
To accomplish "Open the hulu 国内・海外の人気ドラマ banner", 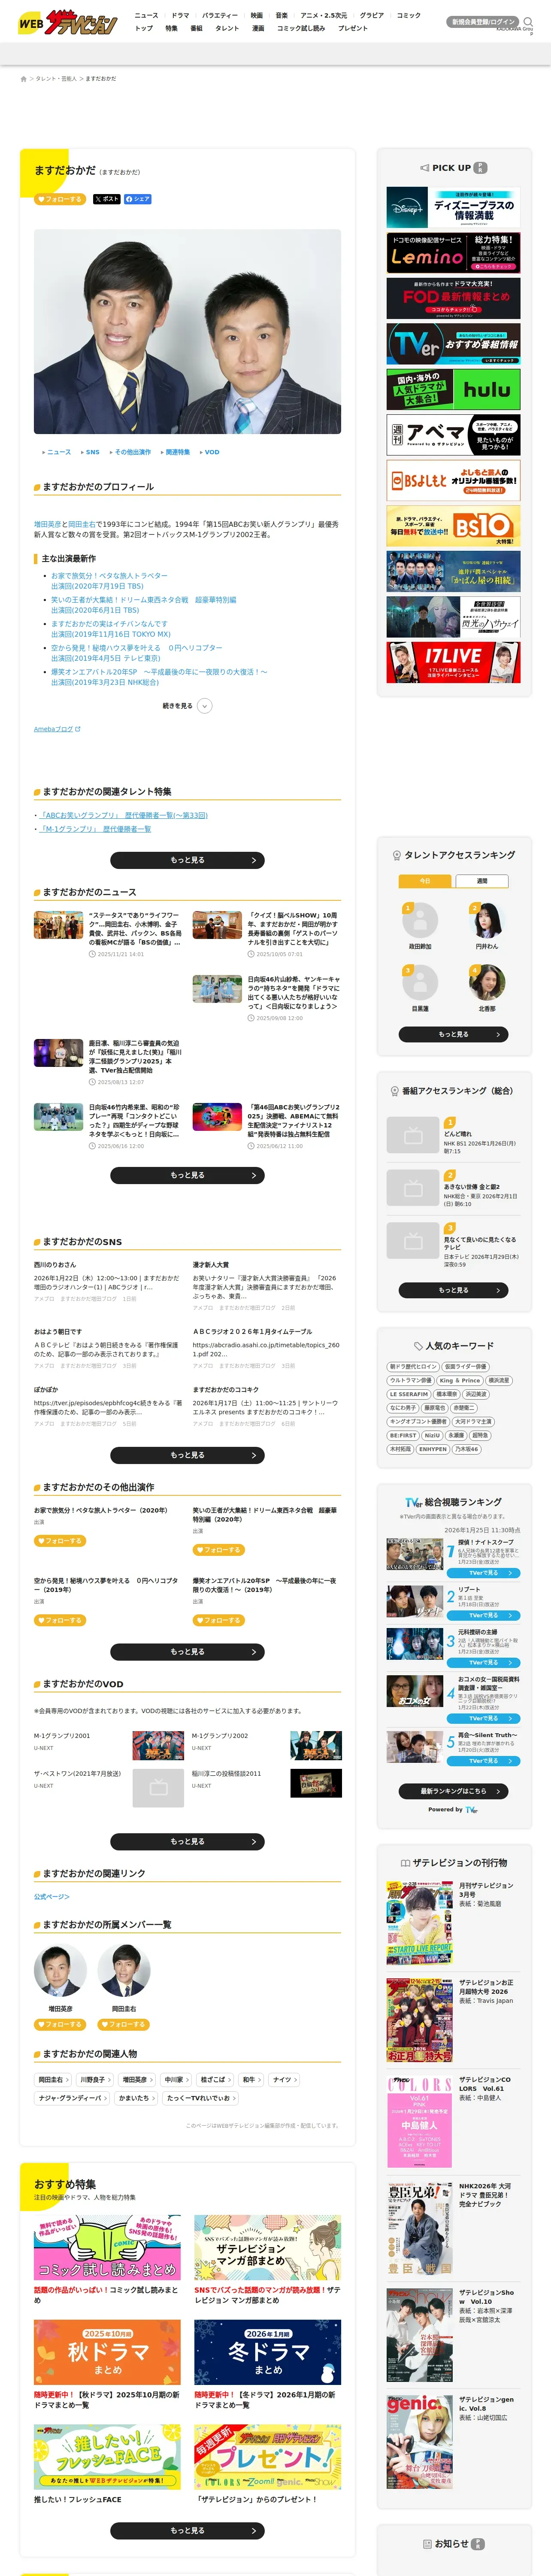I will [x=453, y=389].
